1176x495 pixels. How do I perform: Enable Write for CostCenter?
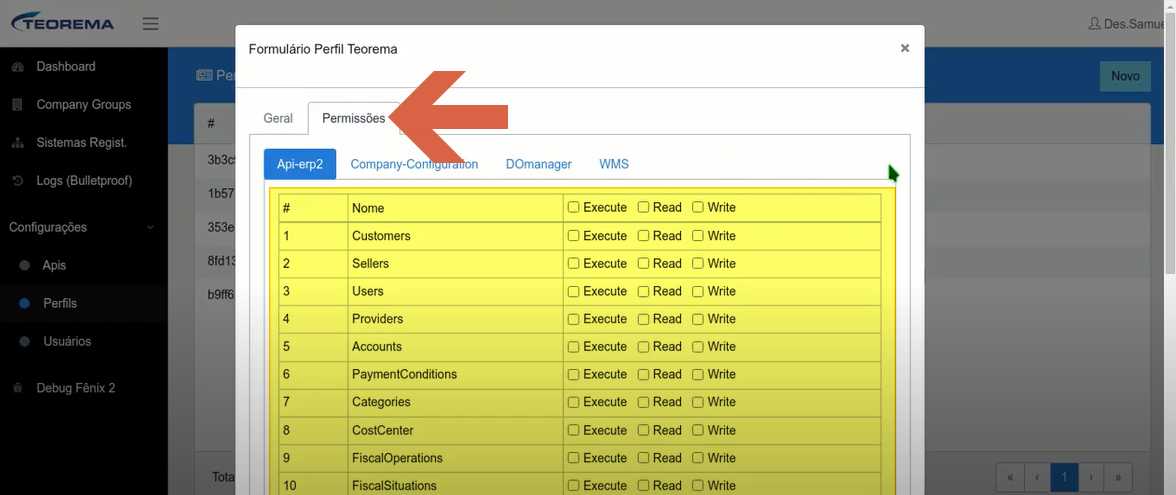point(698,430)
